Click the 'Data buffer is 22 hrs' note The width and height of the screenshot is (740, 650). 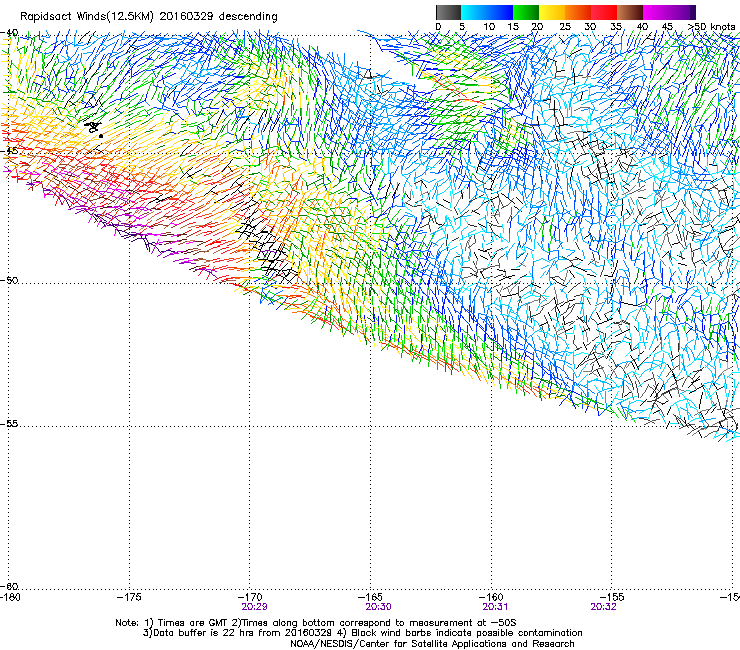[238, 633]
